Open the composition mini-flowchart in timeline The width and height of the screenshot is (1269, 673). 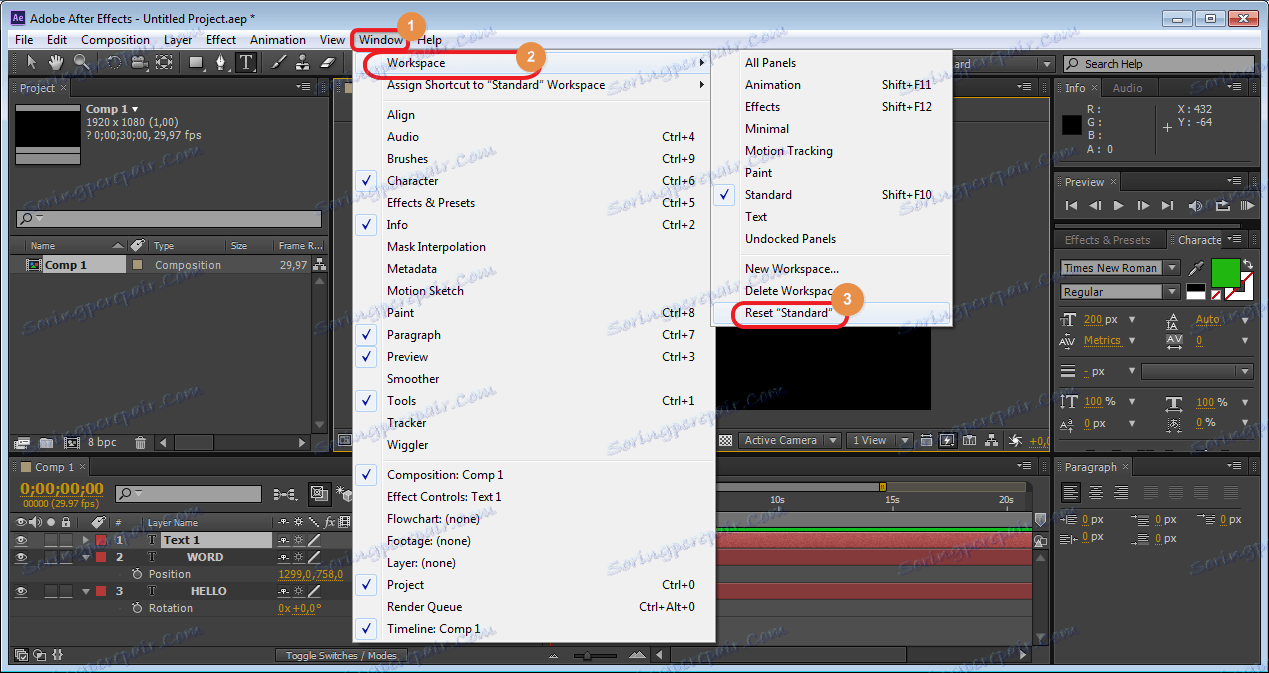pos(284,494)
